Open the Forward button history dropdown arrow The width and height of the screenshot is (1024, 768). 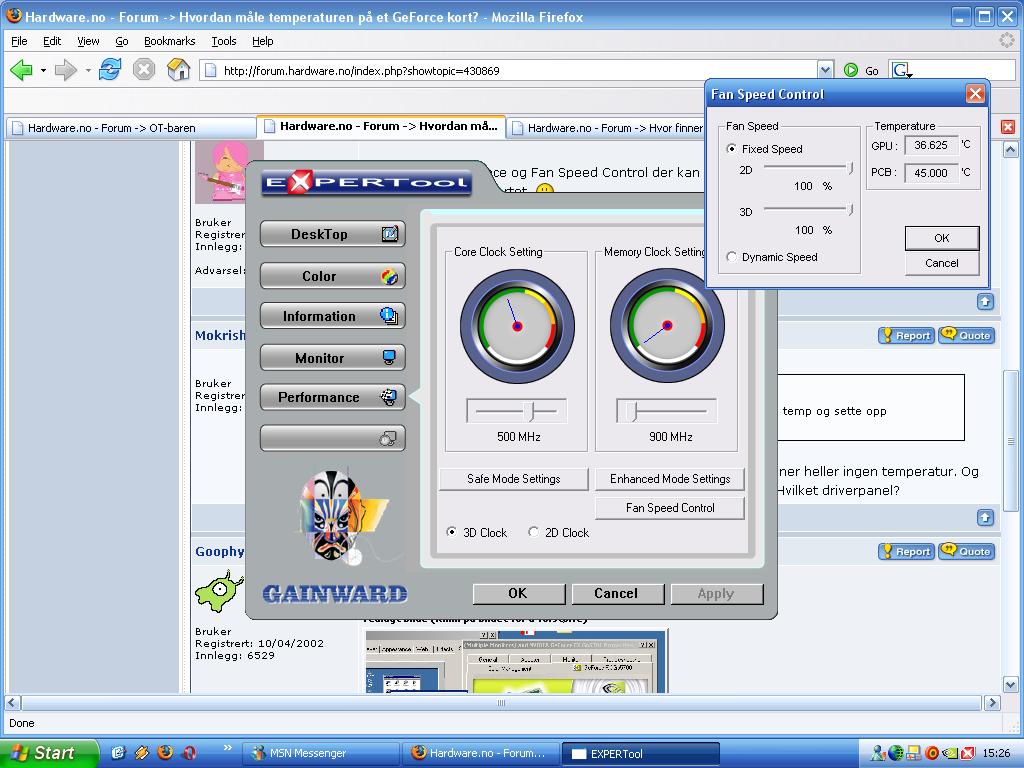[x=88, y=70]
